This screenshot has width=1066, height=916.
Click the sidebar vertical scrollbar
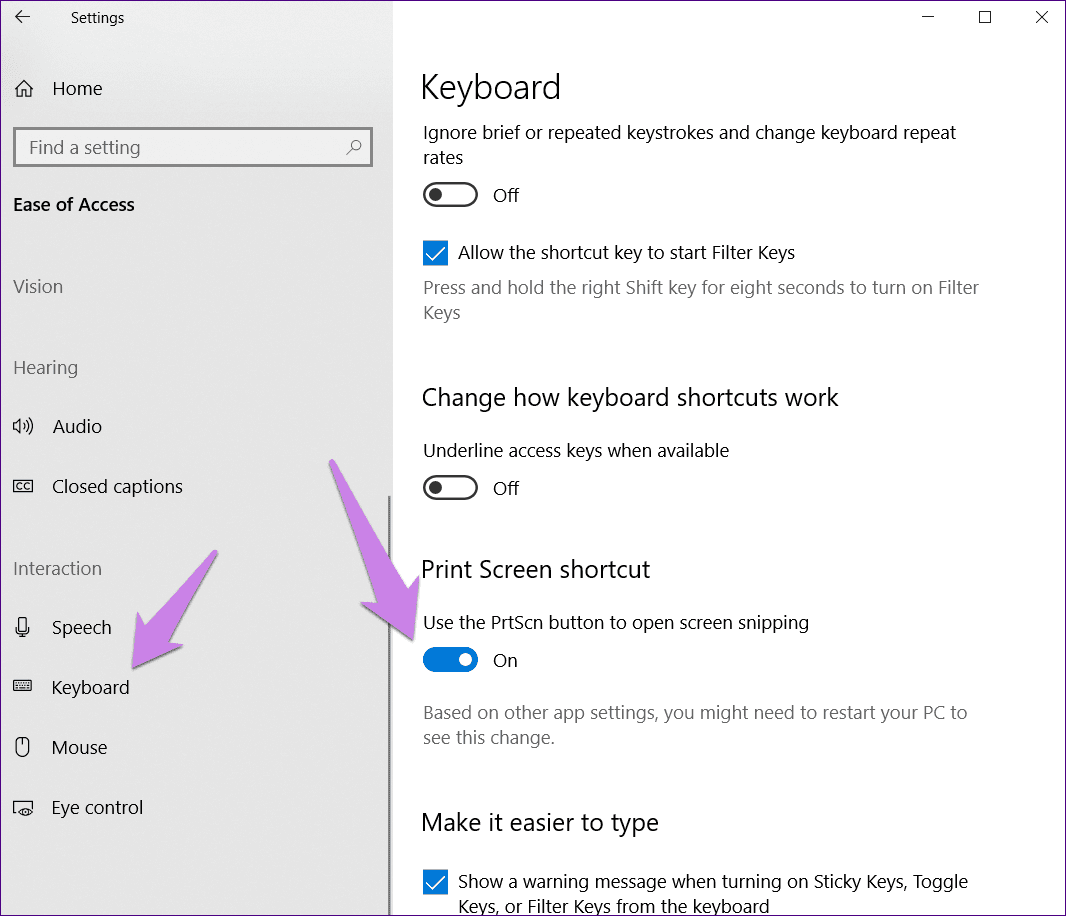pyautogui.click(x=390, y=705)
